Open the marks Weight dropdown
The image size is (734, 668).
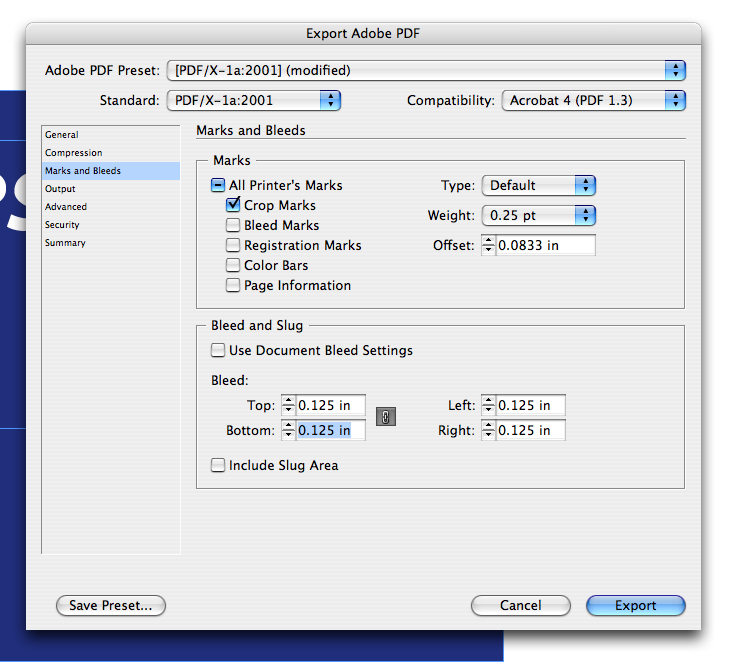(539, 215)
